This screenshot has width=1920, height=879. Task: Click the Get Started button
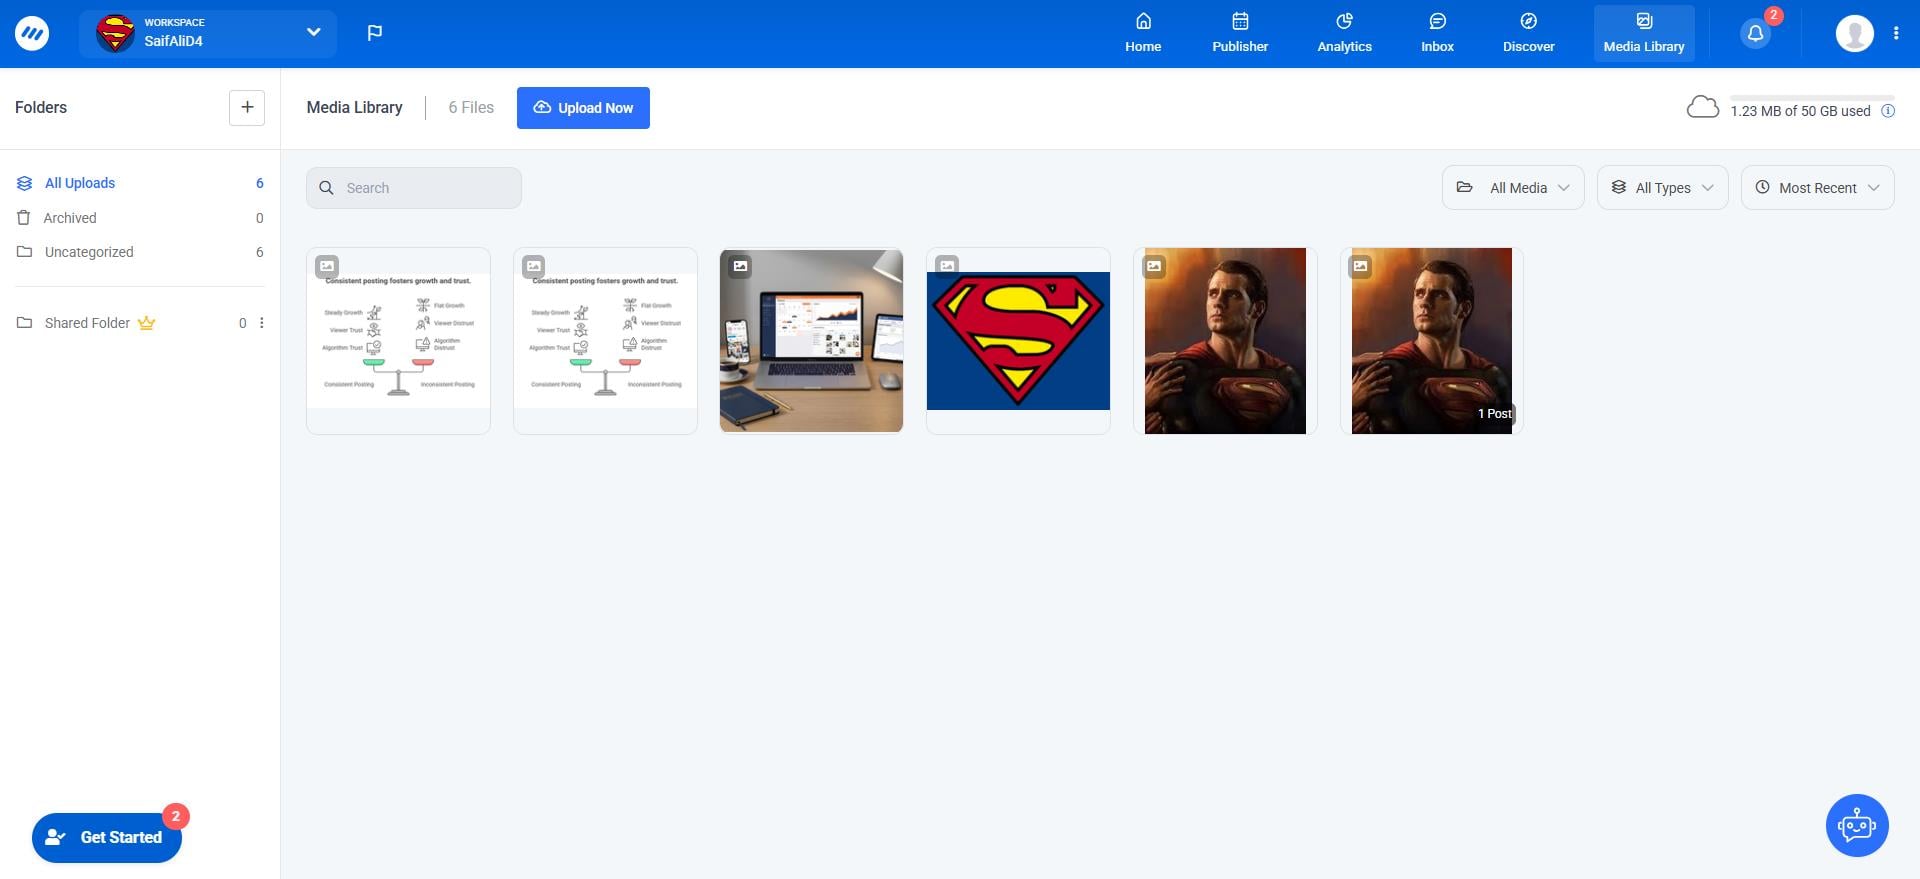click(107, 837)
